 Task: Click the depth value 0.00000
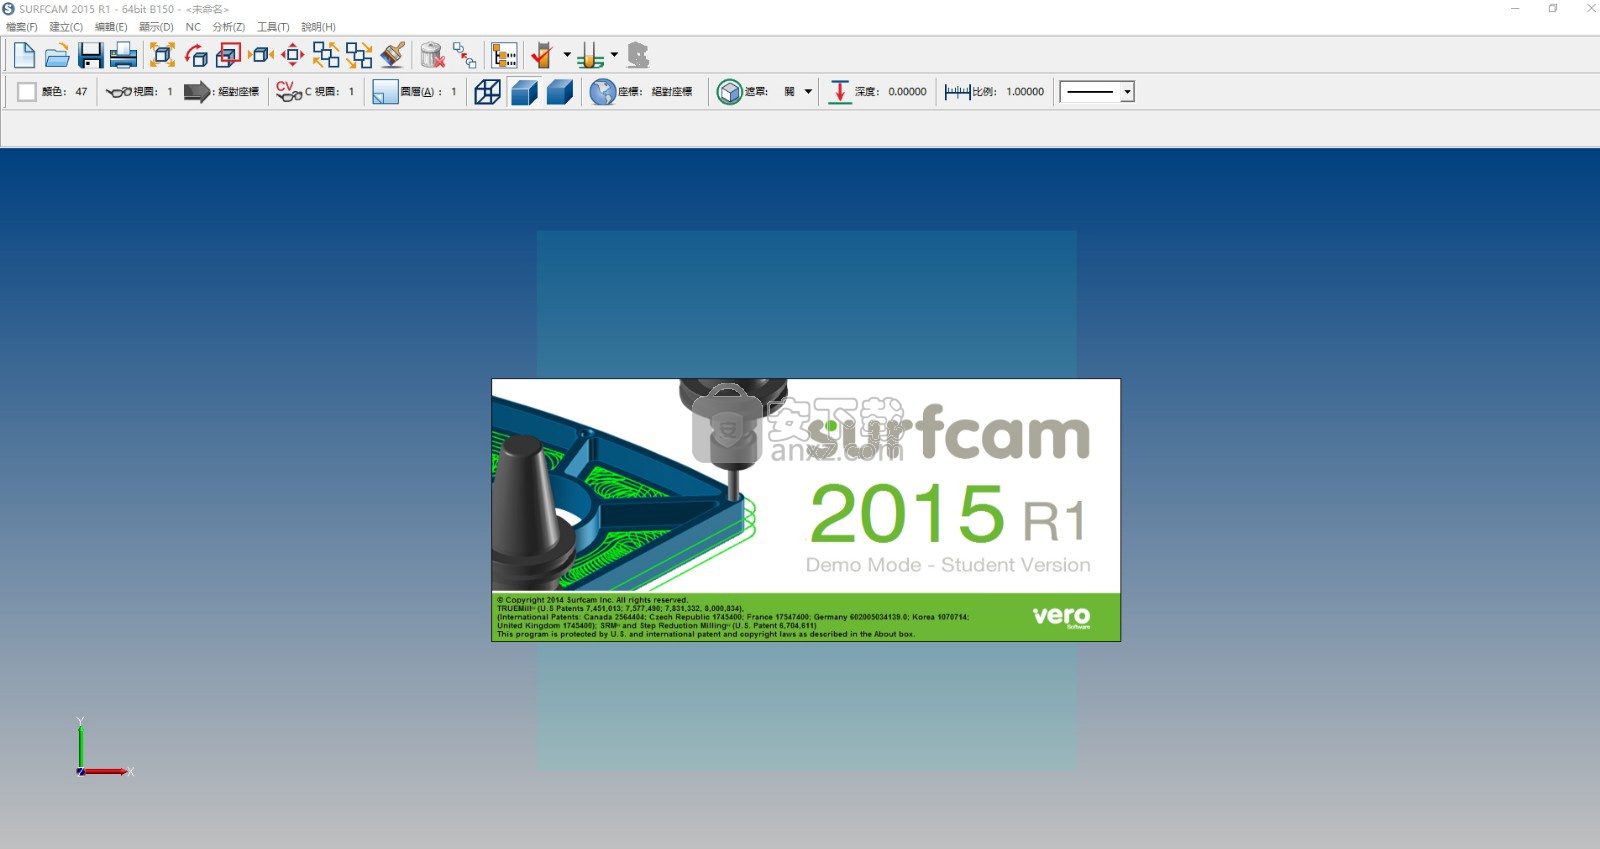tap(907, 92)
